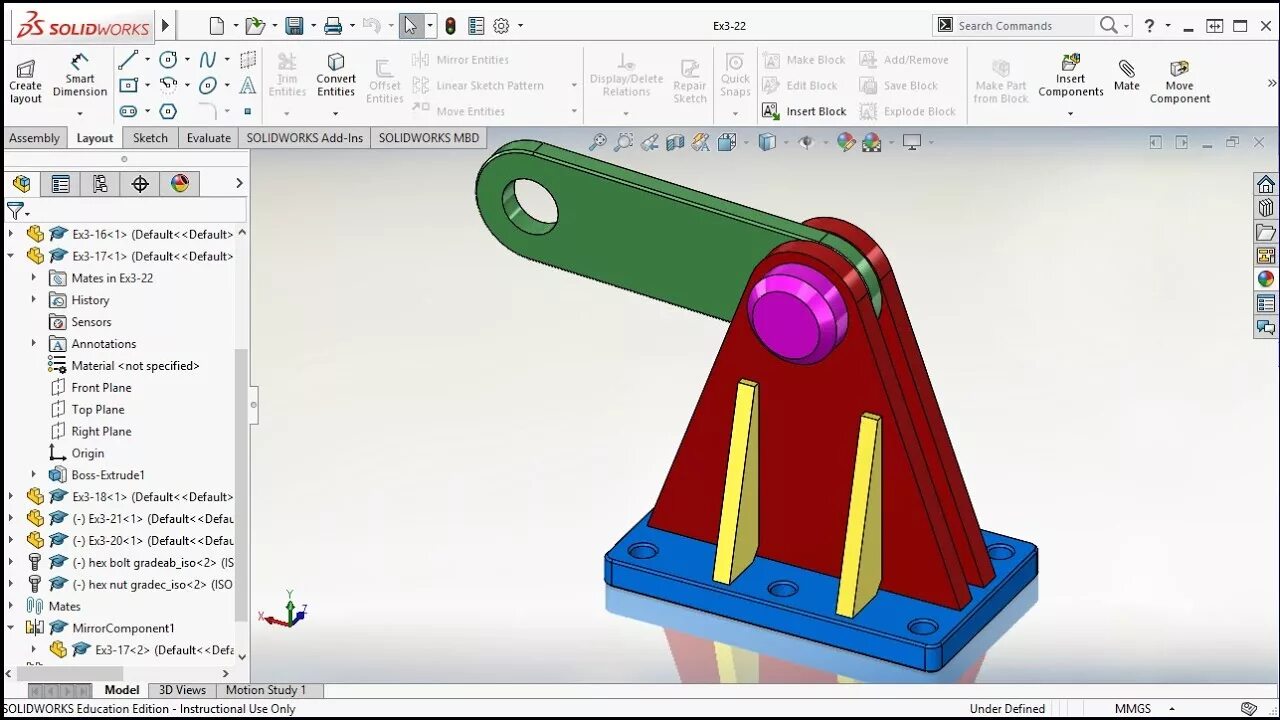Click Make Part from Block
Screen dimensions: 1280x720
click(1000, 78)
